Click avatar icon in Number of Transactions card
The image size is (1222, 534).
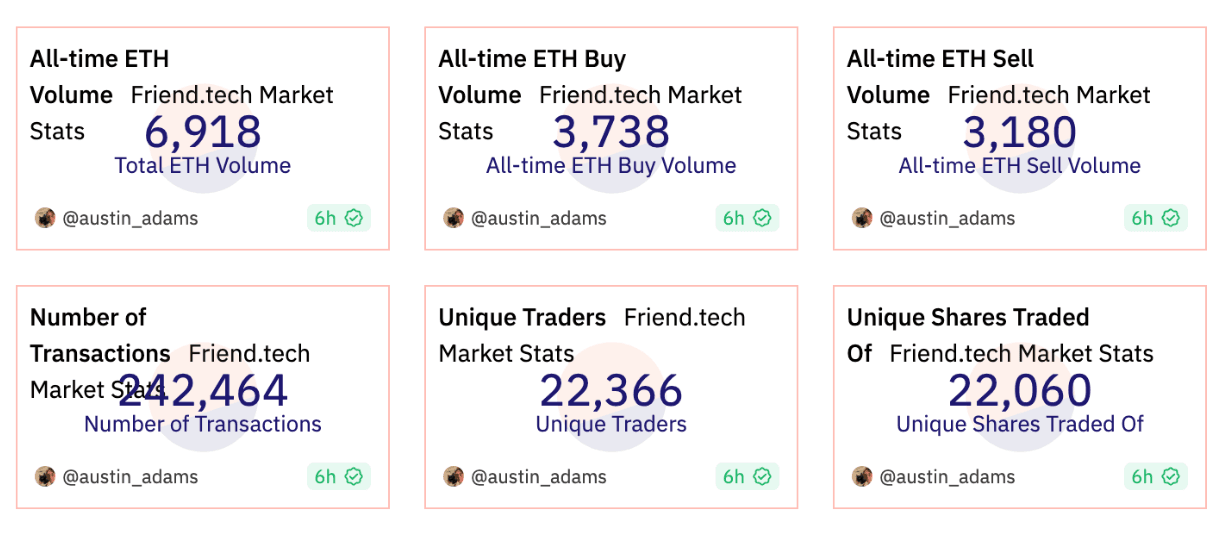click(x=45, y=476)
